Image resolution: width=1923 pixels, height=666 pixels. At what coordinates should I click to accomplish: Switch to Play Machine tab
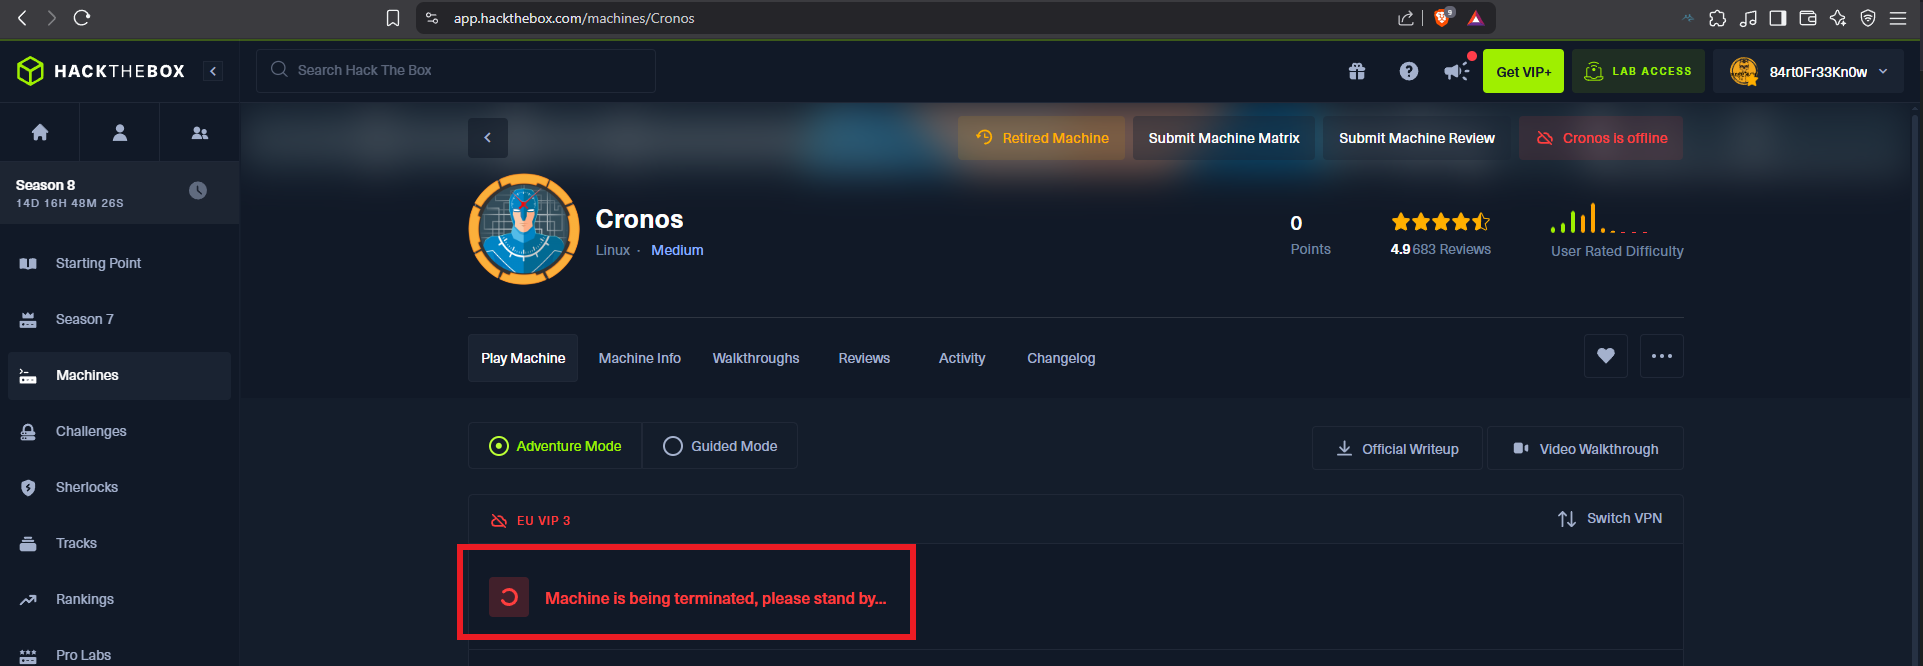pos(523,358)
